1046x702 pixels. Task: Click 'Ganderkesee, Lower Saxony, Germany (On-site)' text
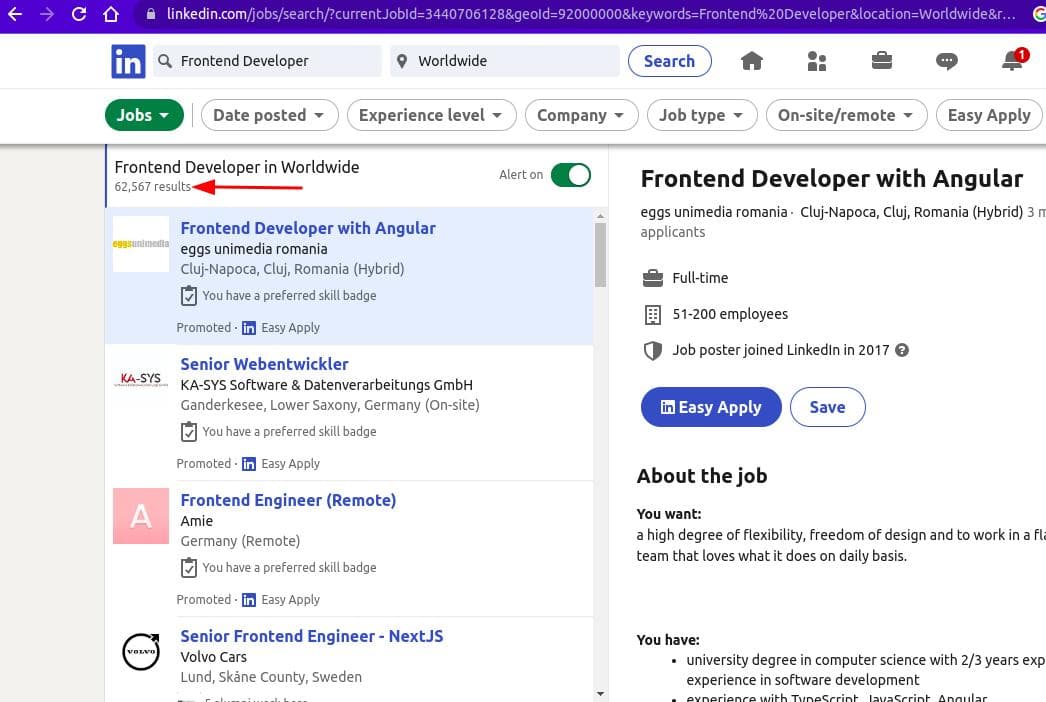point(330,405)
